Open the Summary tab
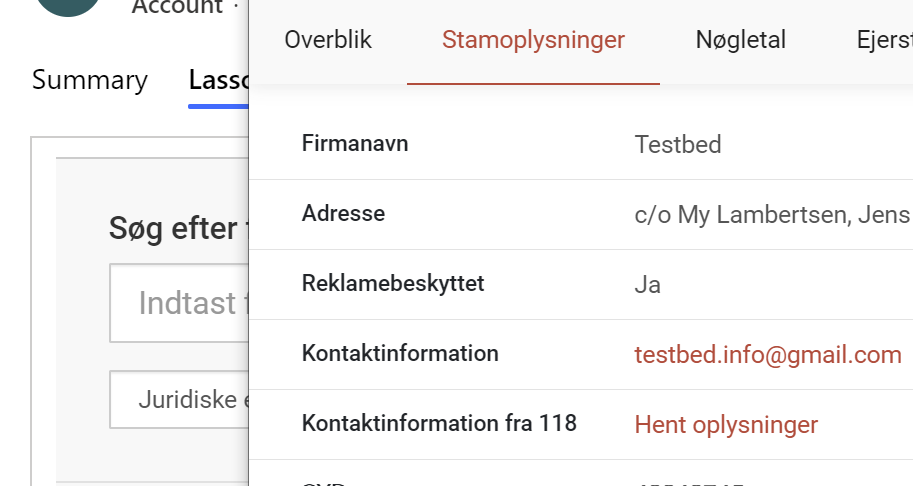This screenshot has height=486, width=913. [90, 81]
